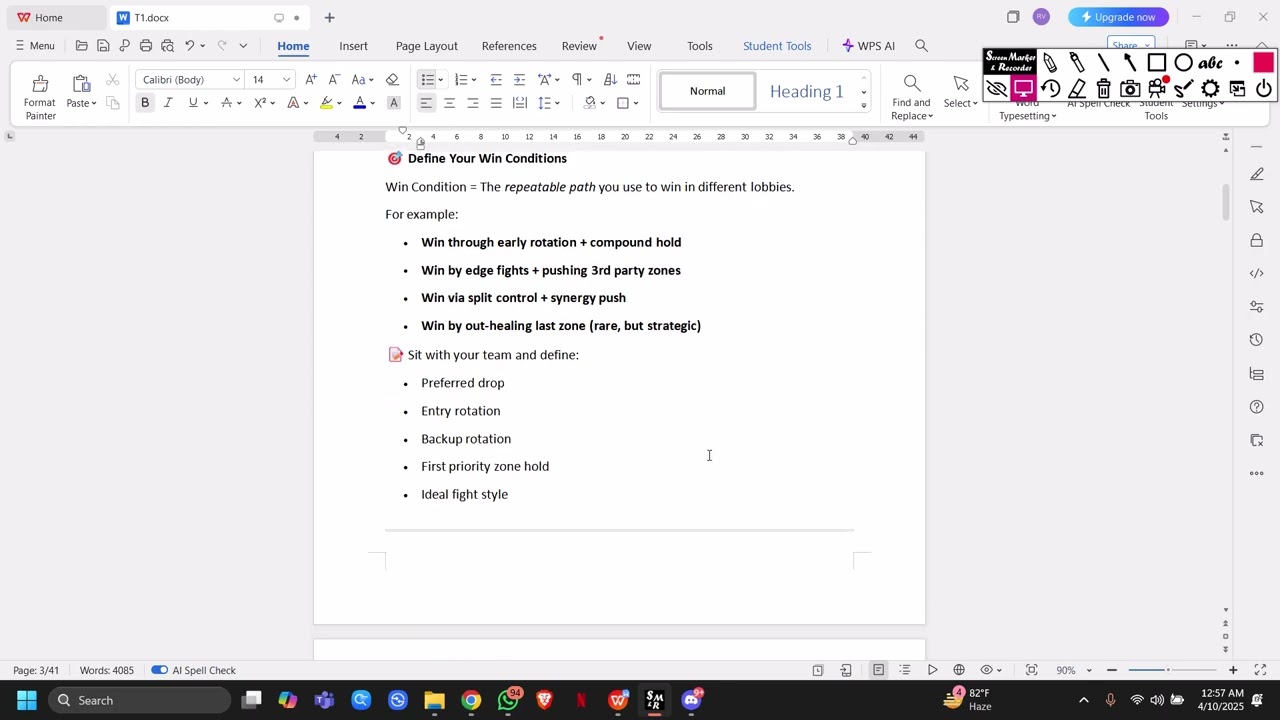Toggle justify alignment button
The width and height of the screenshot is (1280, 720).
tap(496, 103)
